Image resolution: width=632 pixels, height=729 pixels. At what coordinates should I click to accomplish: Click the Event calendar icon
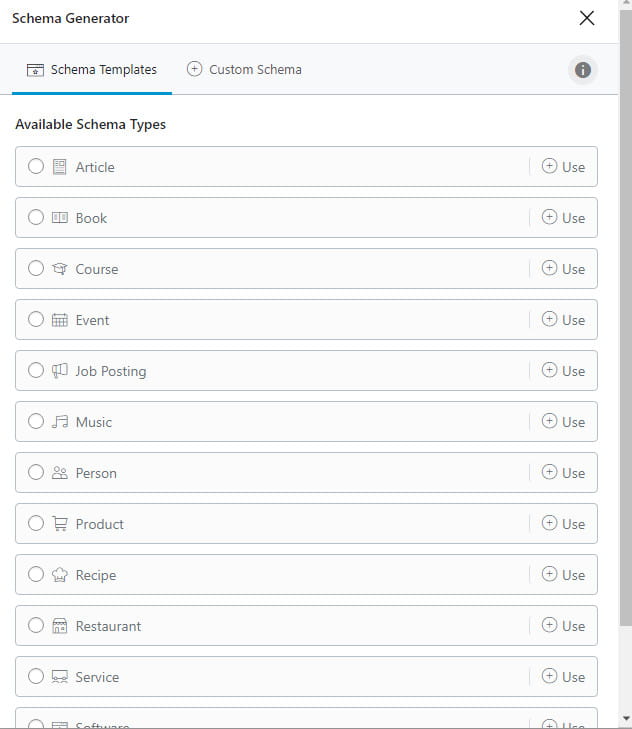(x=60, y=320)
